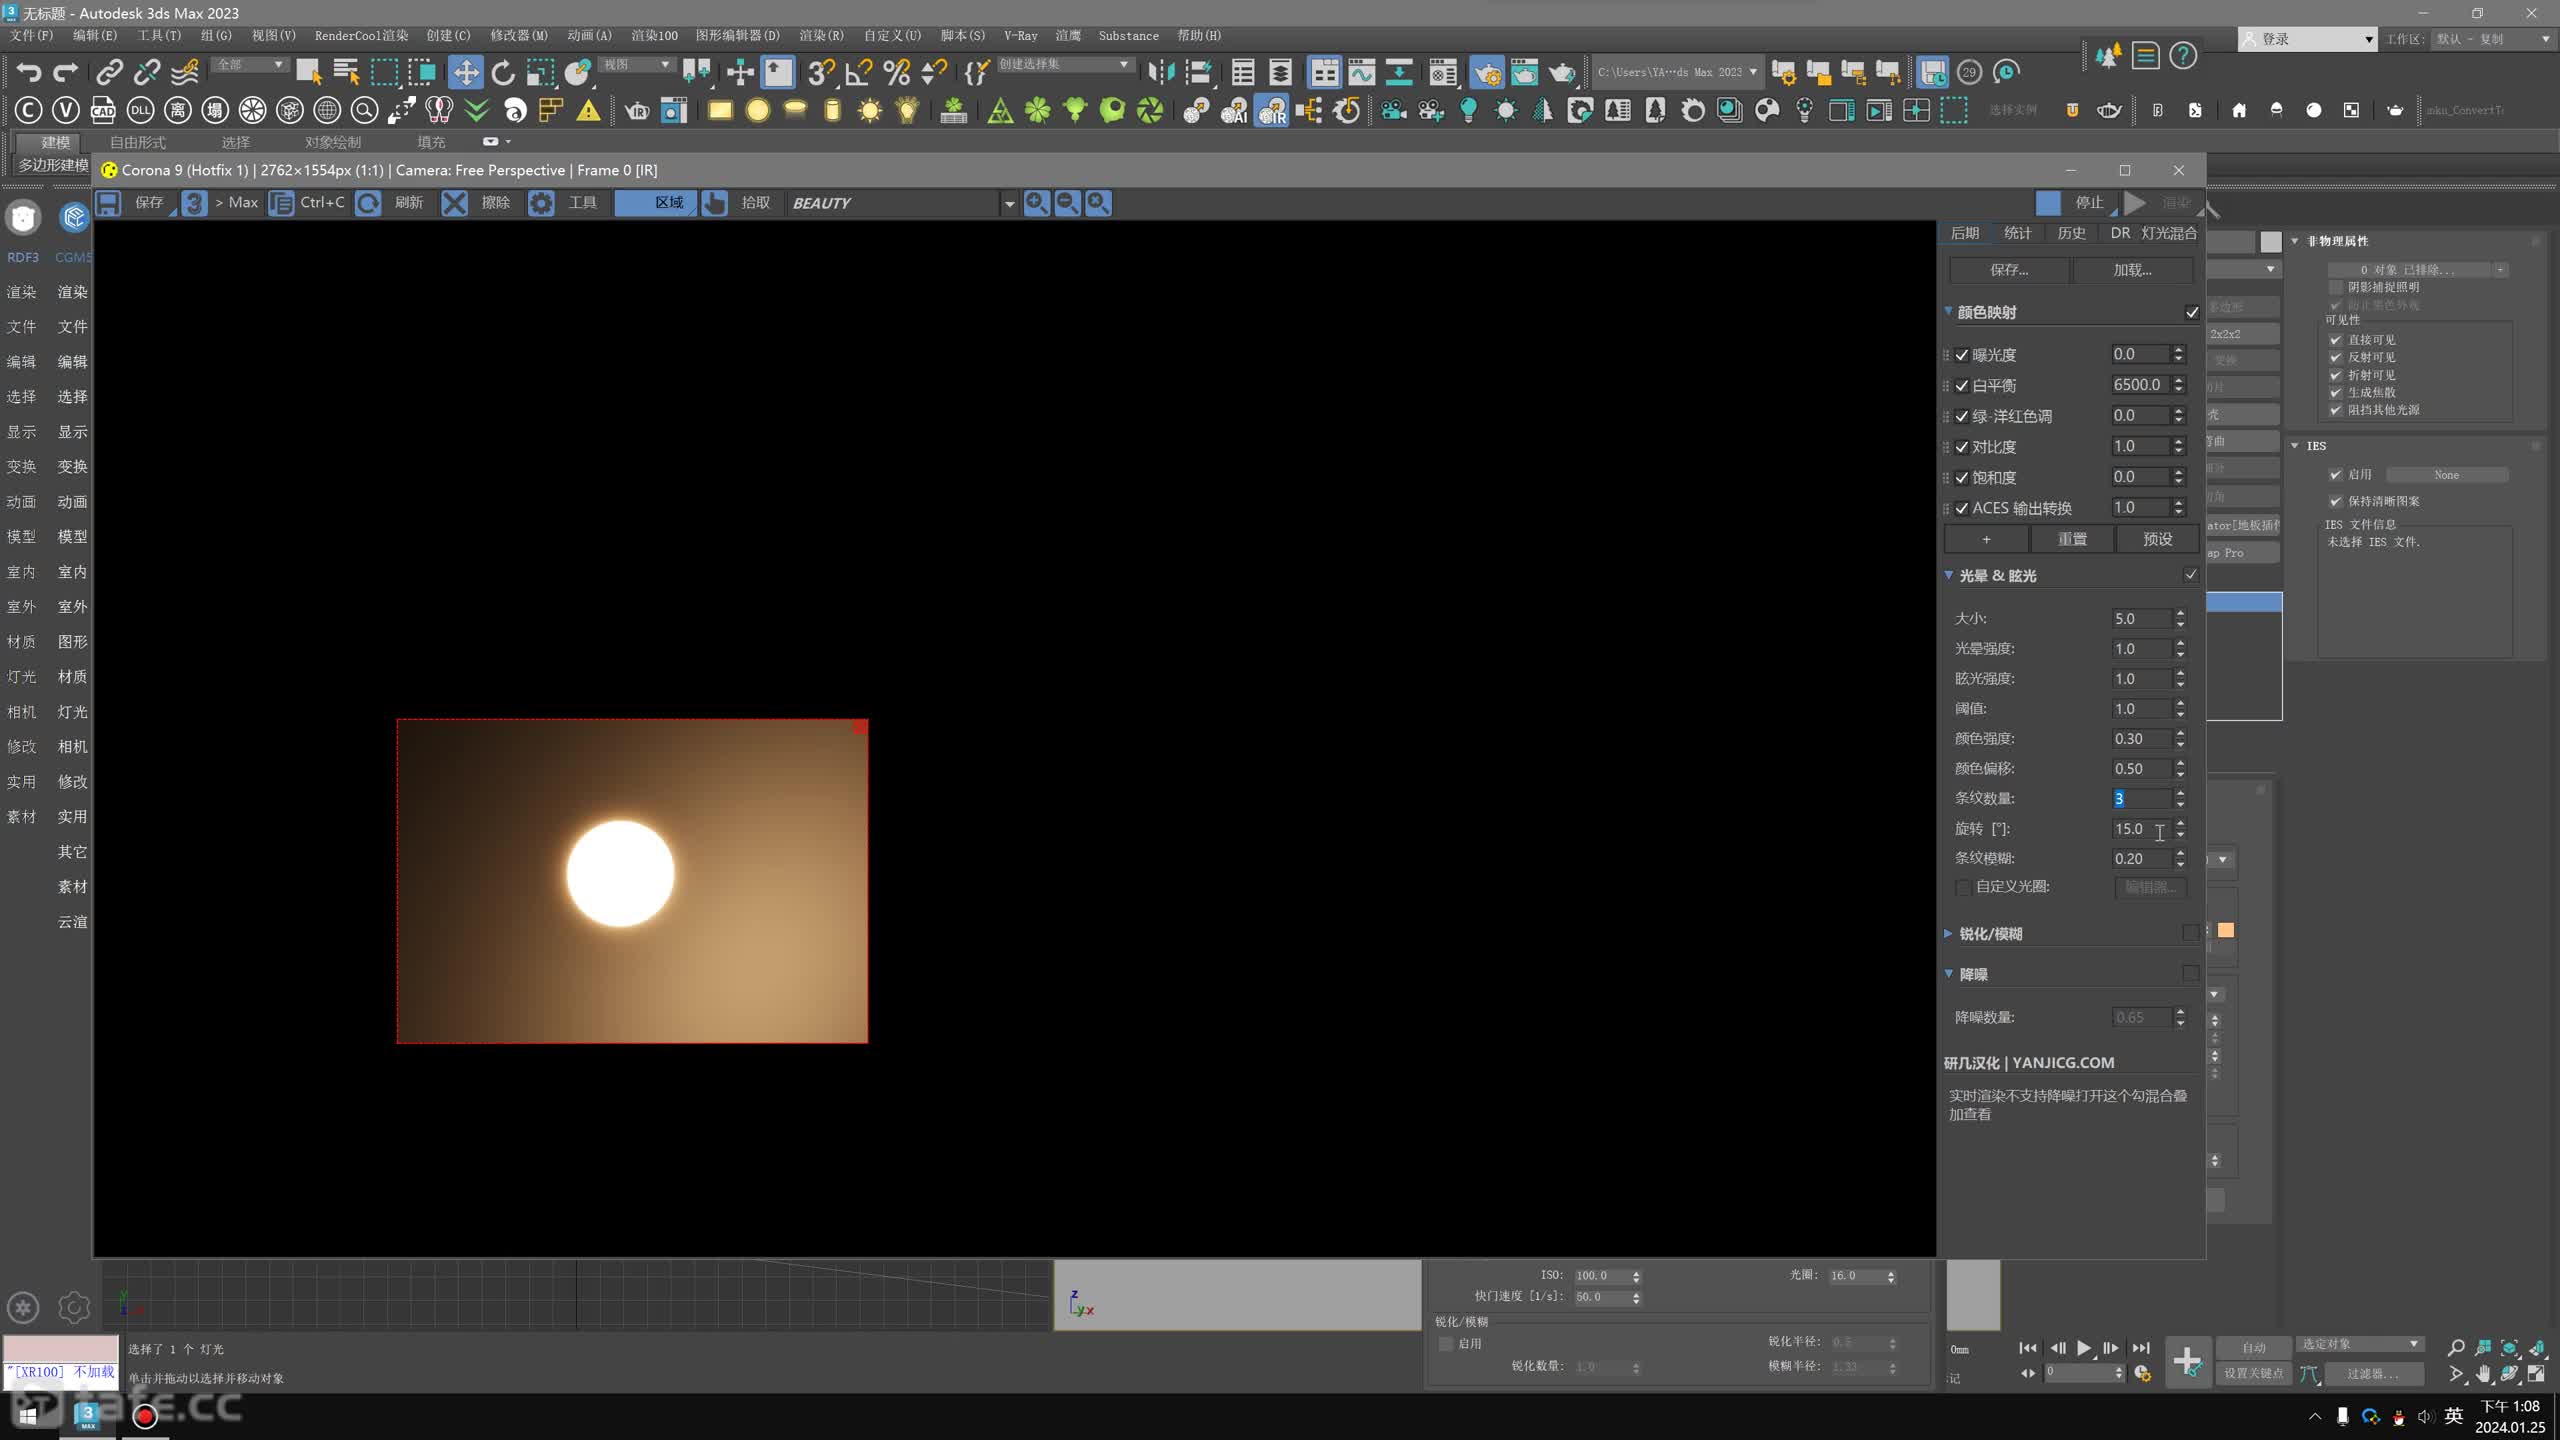Open the 文件(F) menu

click(x=31, y=35)
